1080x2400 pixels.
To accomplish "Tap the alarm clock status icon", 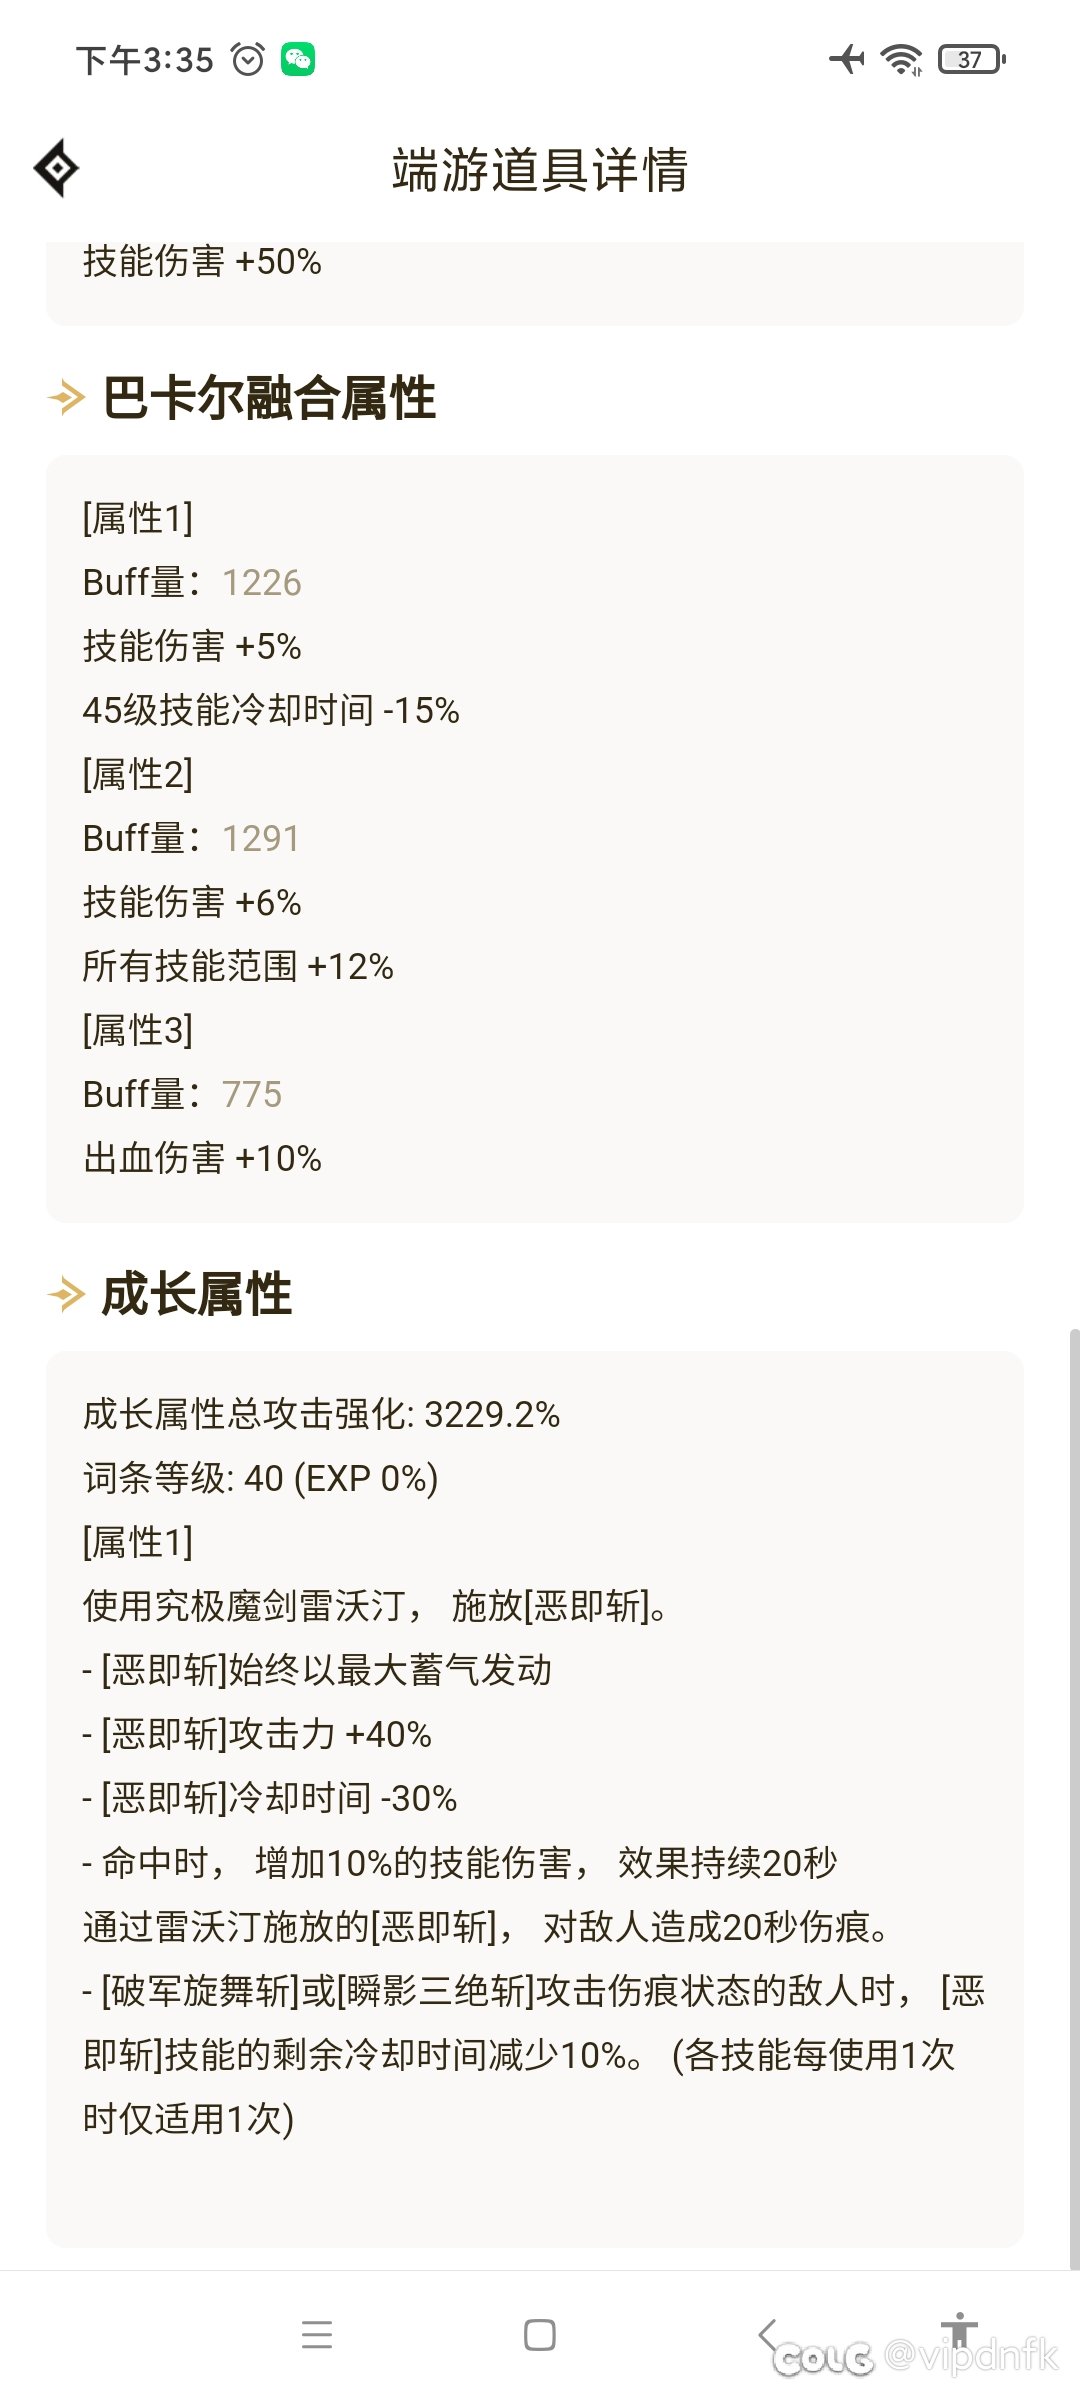I will click(x=248, y=60).
